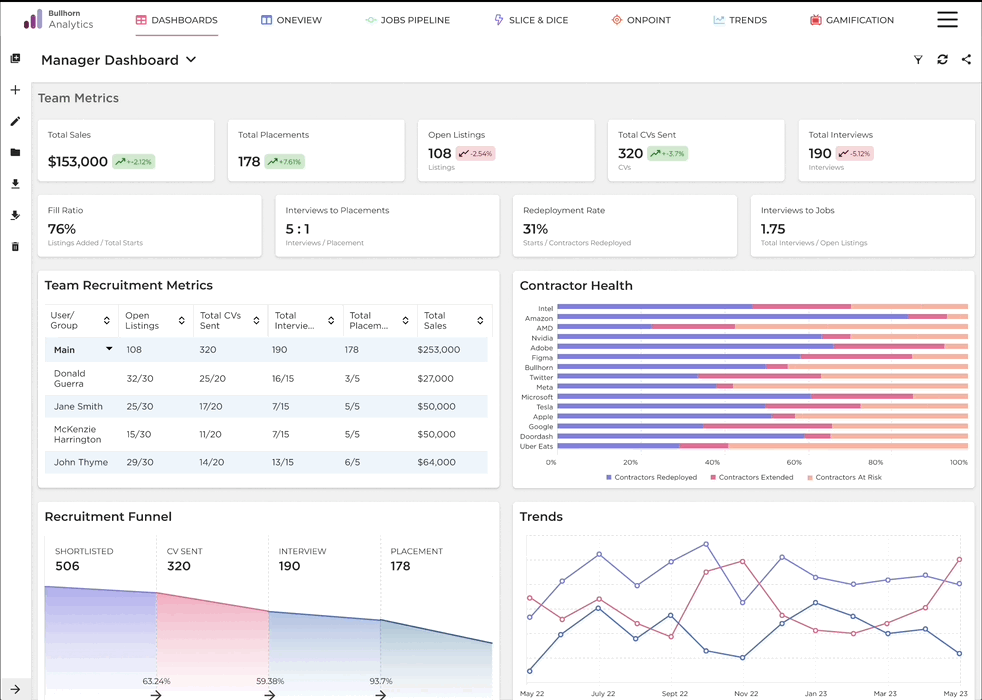Click the filter funnel icon

[x=918, y=59]
